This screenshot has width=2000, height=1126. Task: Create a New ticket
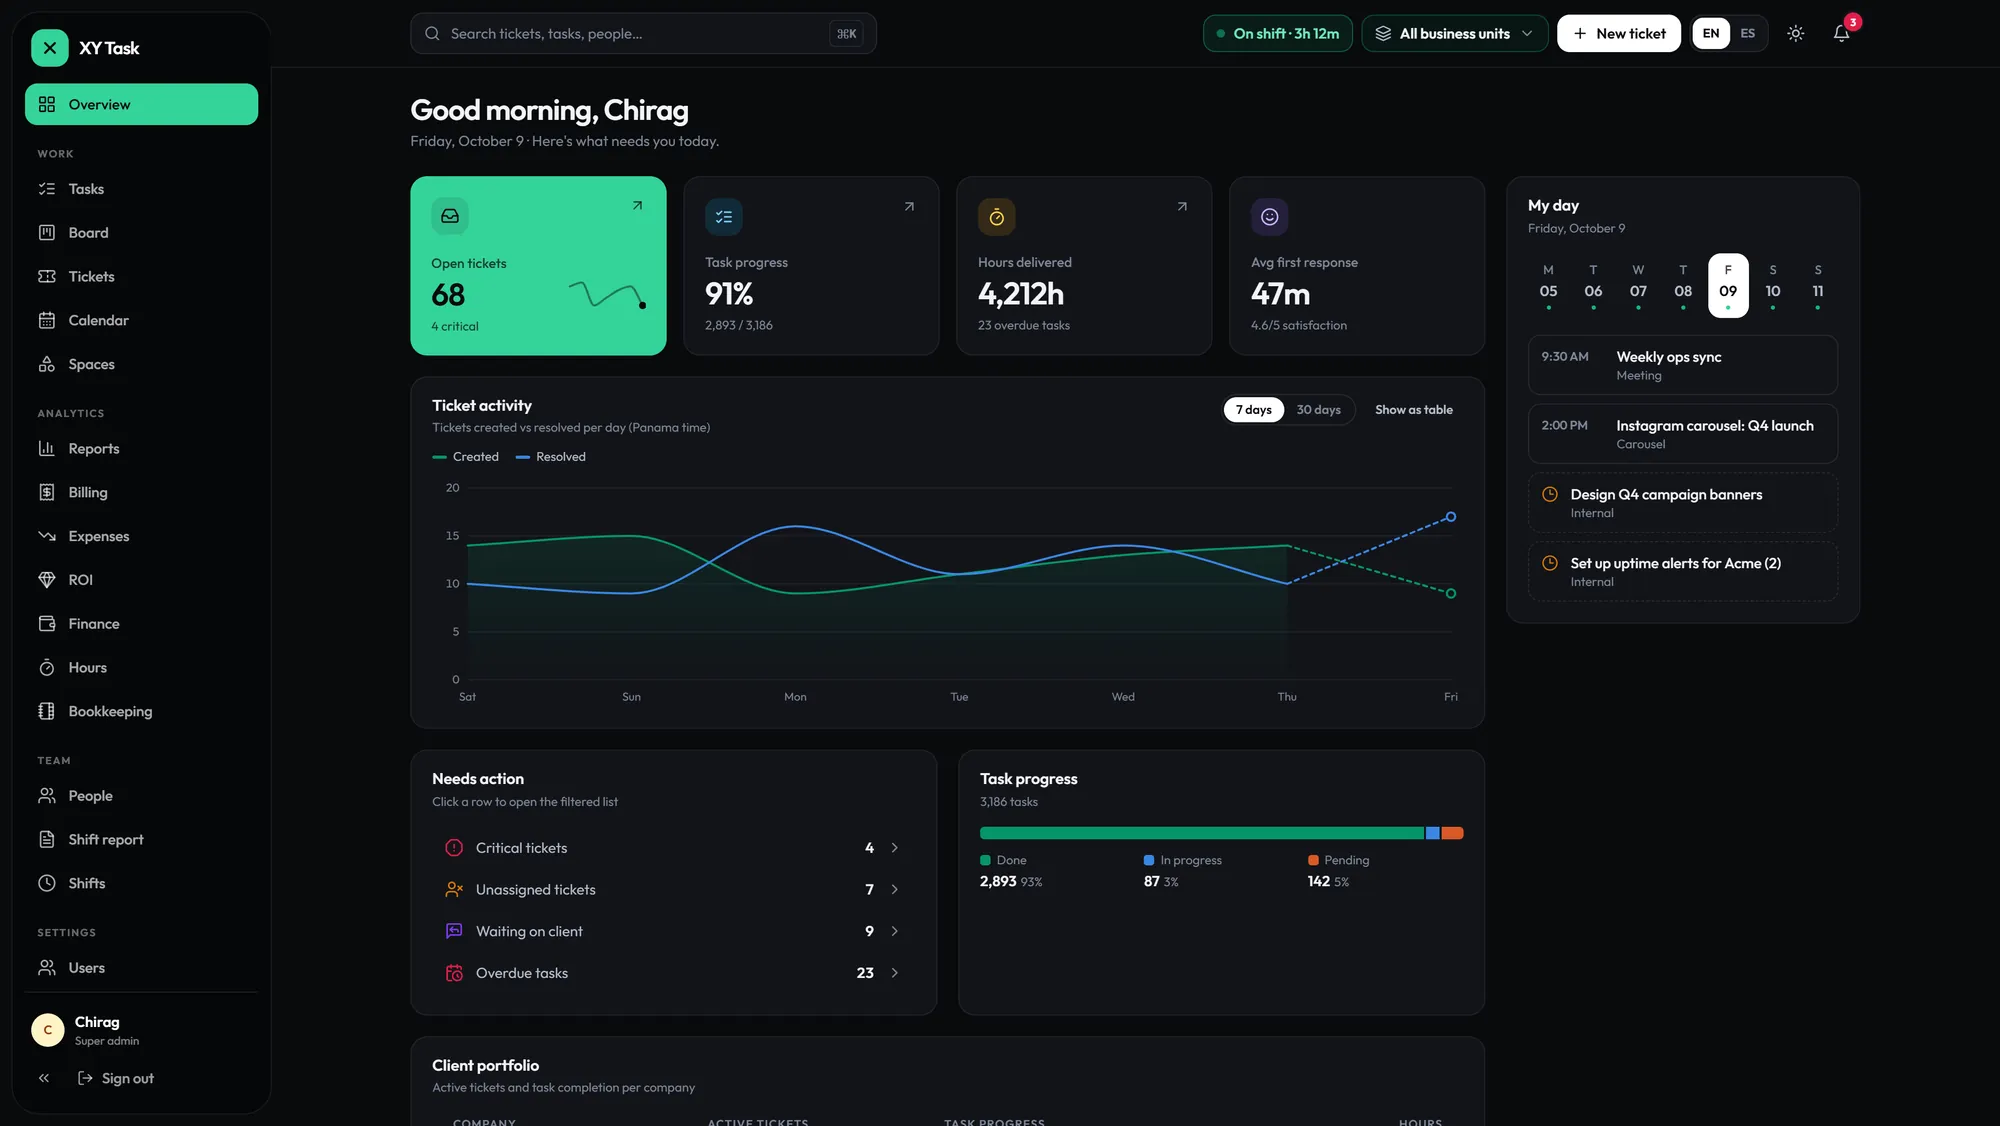click(x=1618, y=33)
